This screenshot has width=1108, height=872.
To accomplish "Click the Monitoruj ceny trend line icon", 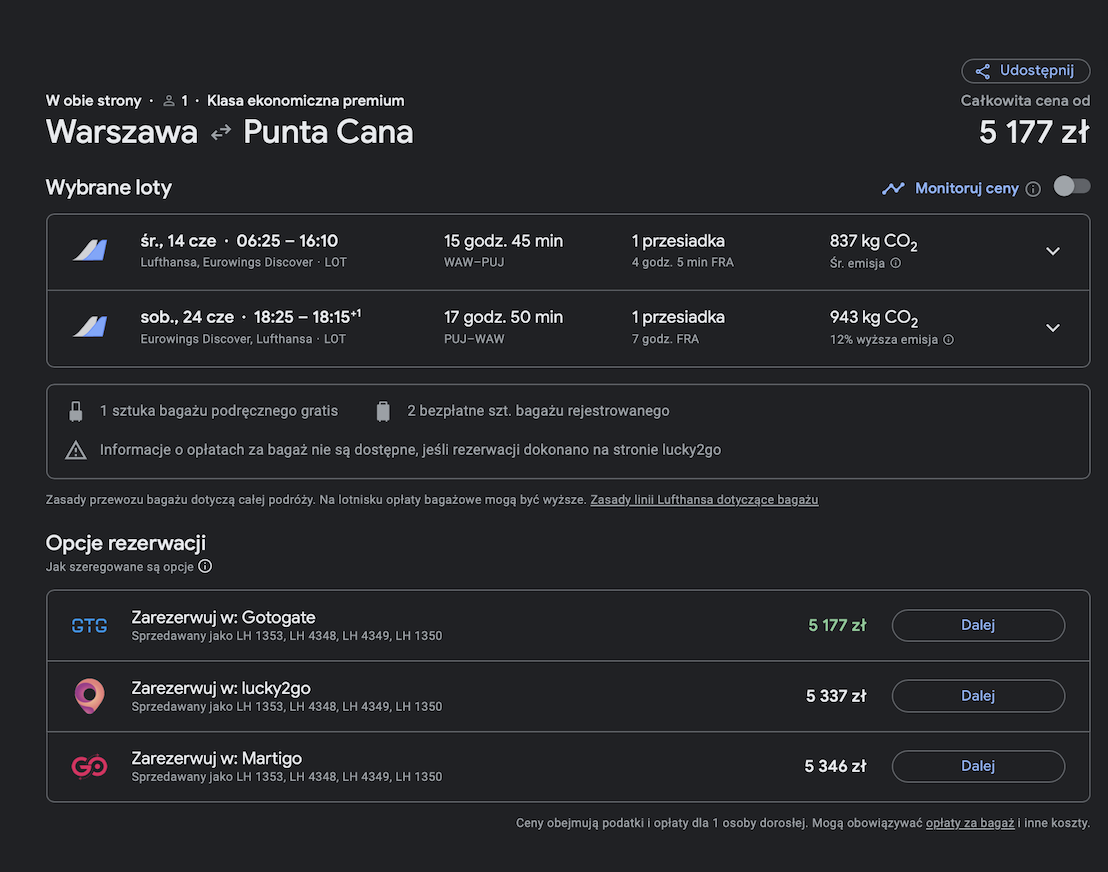I will coord(893,188).
